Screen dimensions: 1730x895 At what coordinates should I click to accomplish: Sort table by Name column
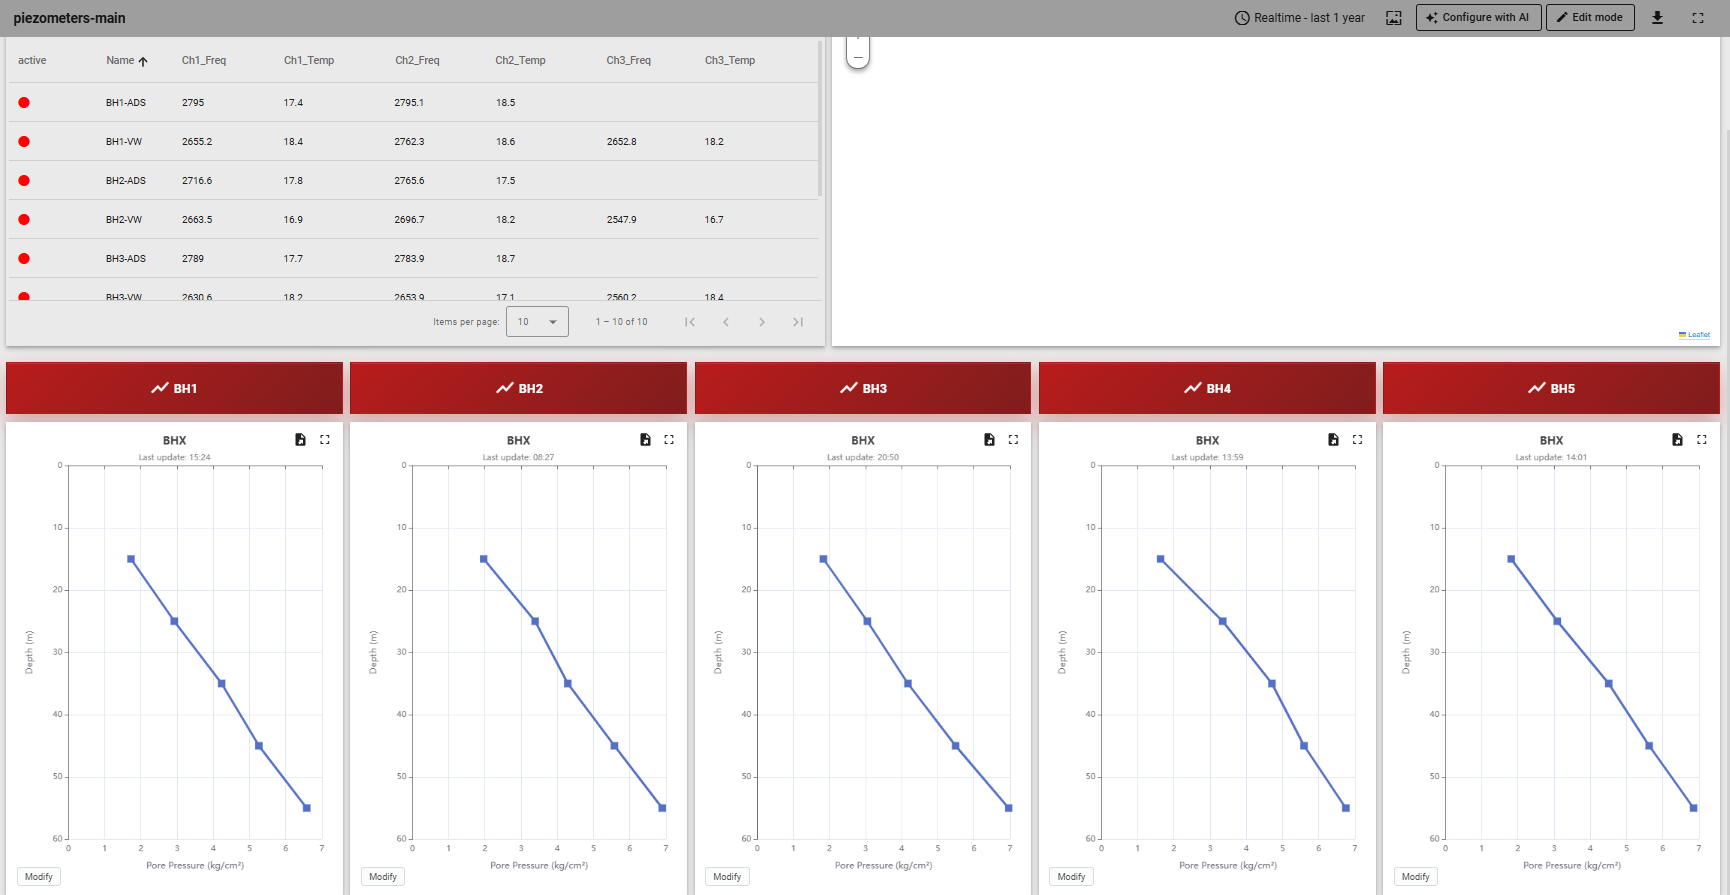(127, 61)
